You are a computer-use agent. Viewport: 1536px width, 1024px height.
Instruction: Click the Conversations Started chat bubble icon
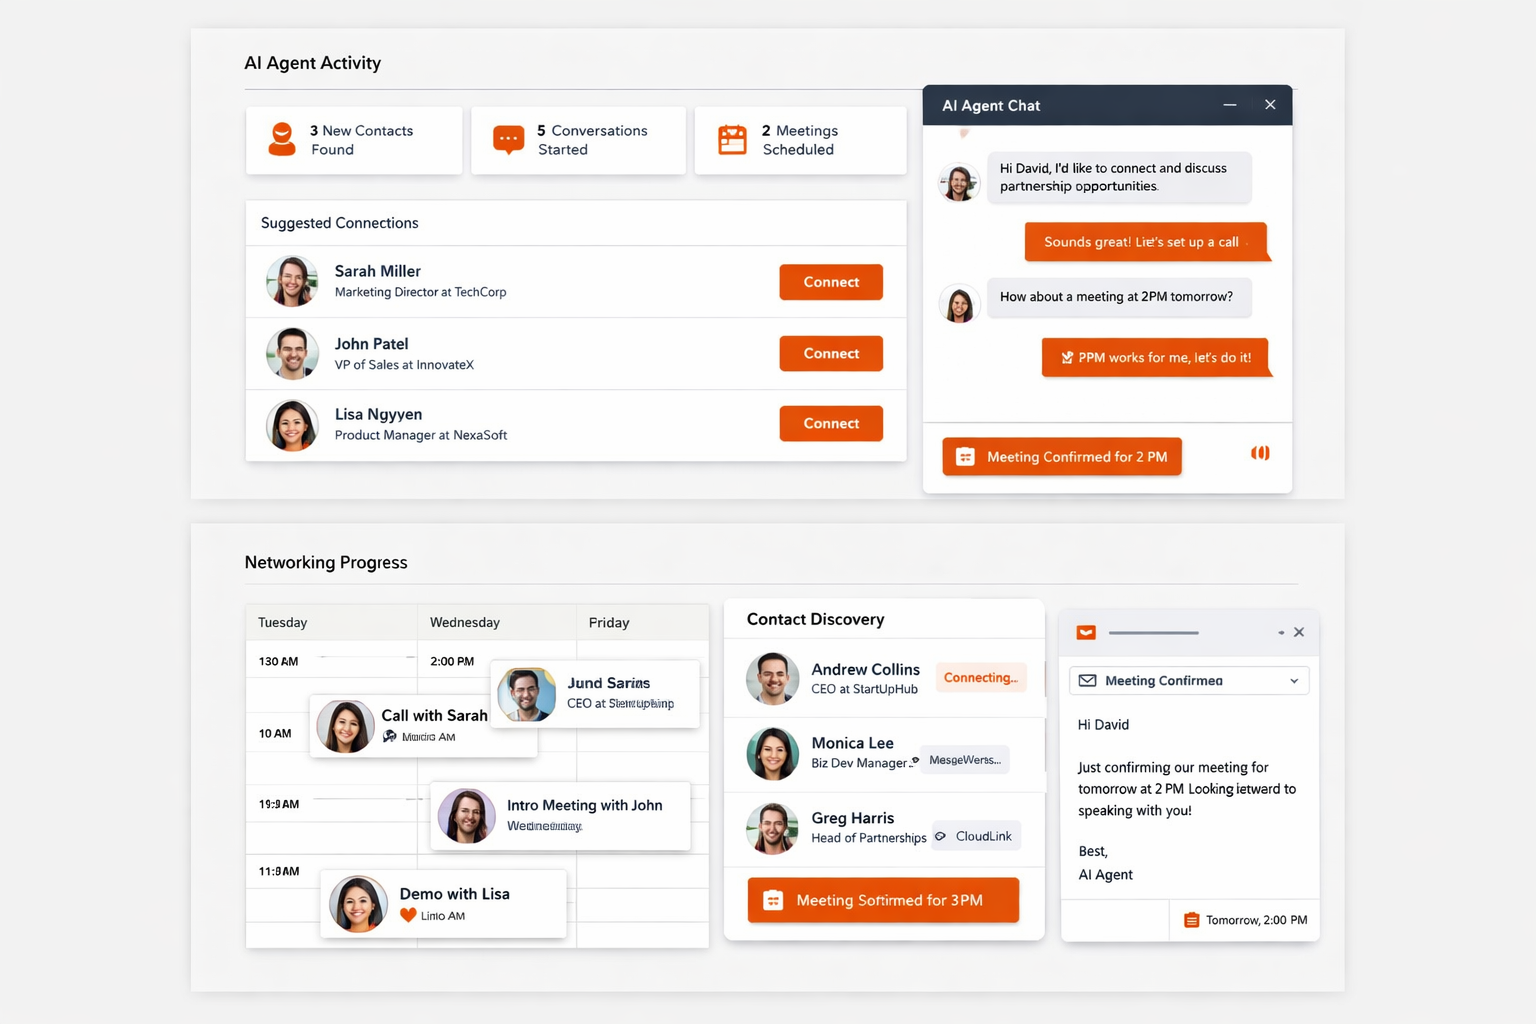point(508,140)
